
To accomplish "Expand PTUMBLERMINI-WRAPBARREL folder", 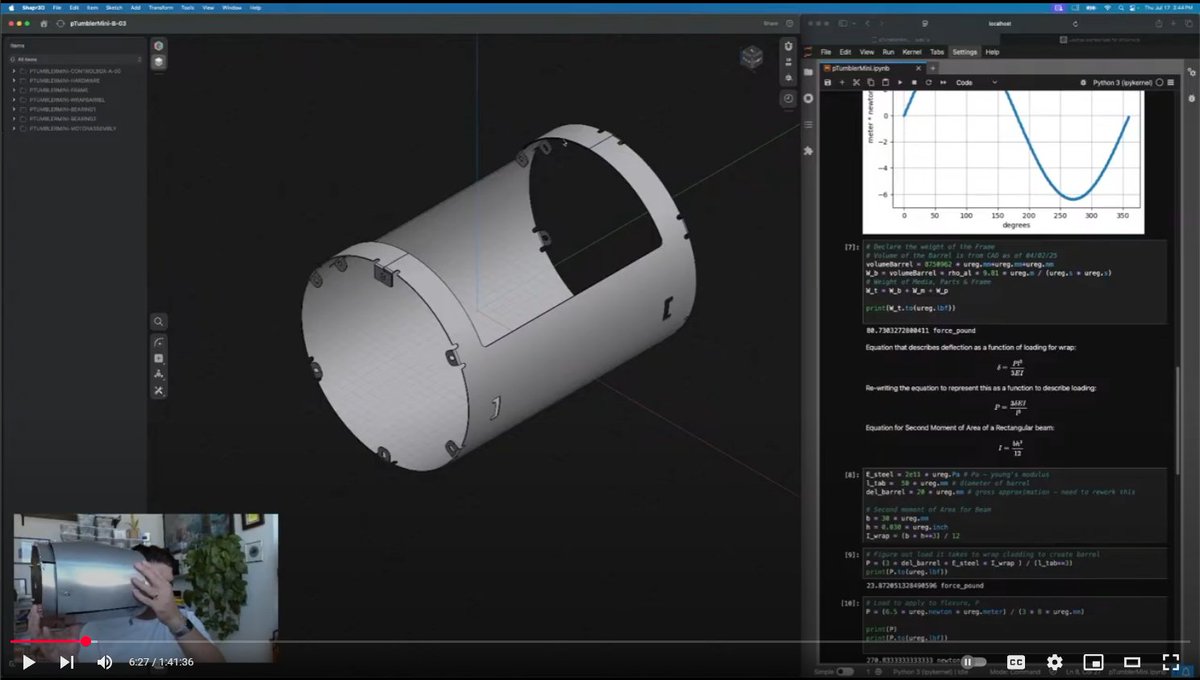I will 14,100.
